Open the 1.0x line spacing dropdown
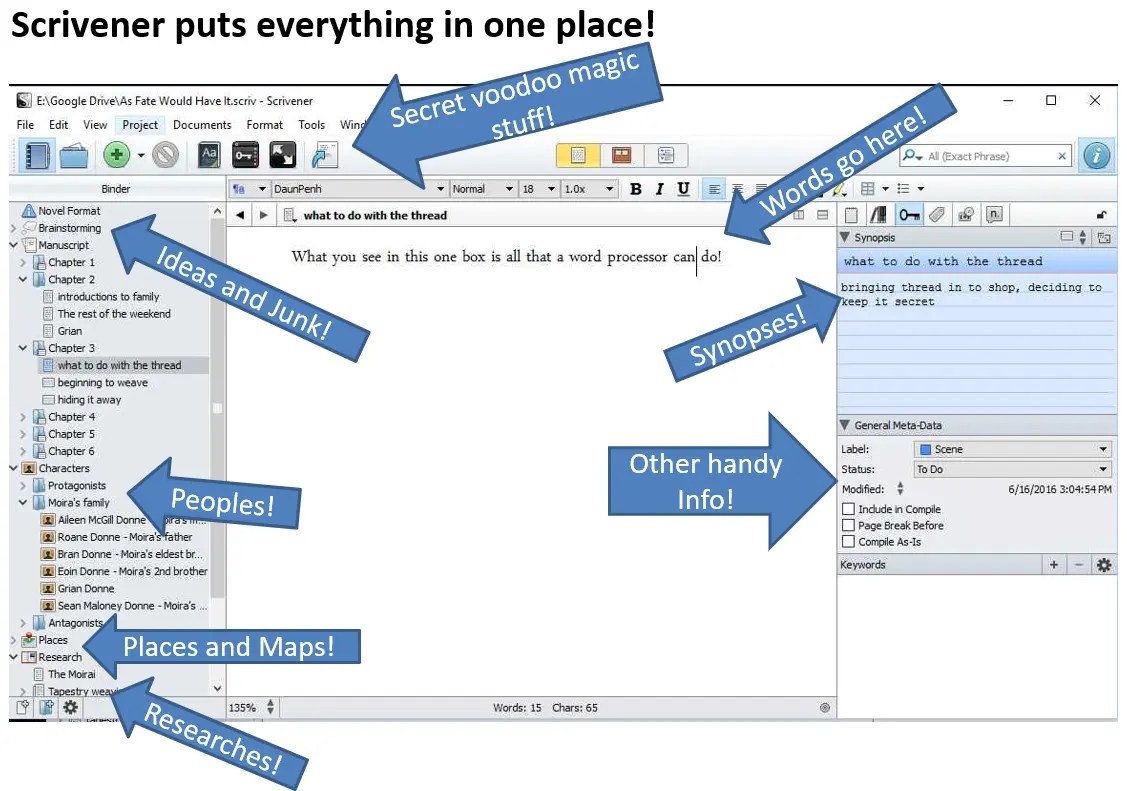Viewport: 1127px width, 791px height. click(589, 189)
